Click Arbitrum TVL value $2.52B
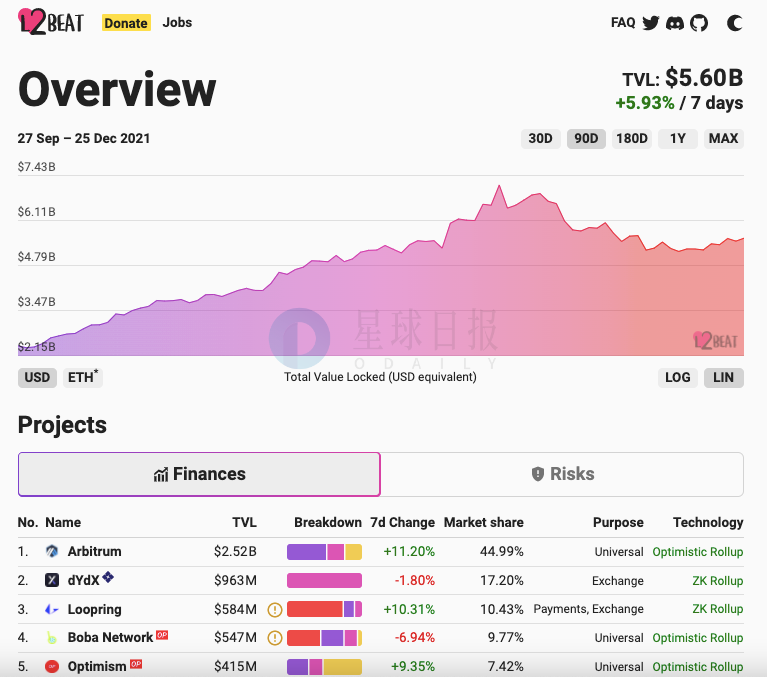767x677 pixels. 235,552
